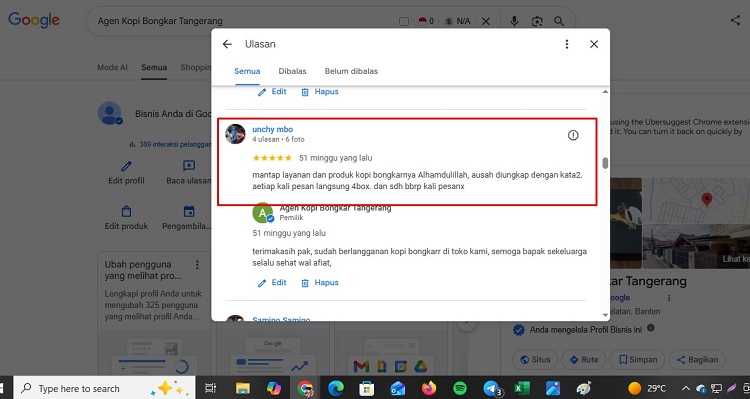Click Edit at top of reviews list
Viewport: 750px width, 399px height.
click(x=272, y=92)
